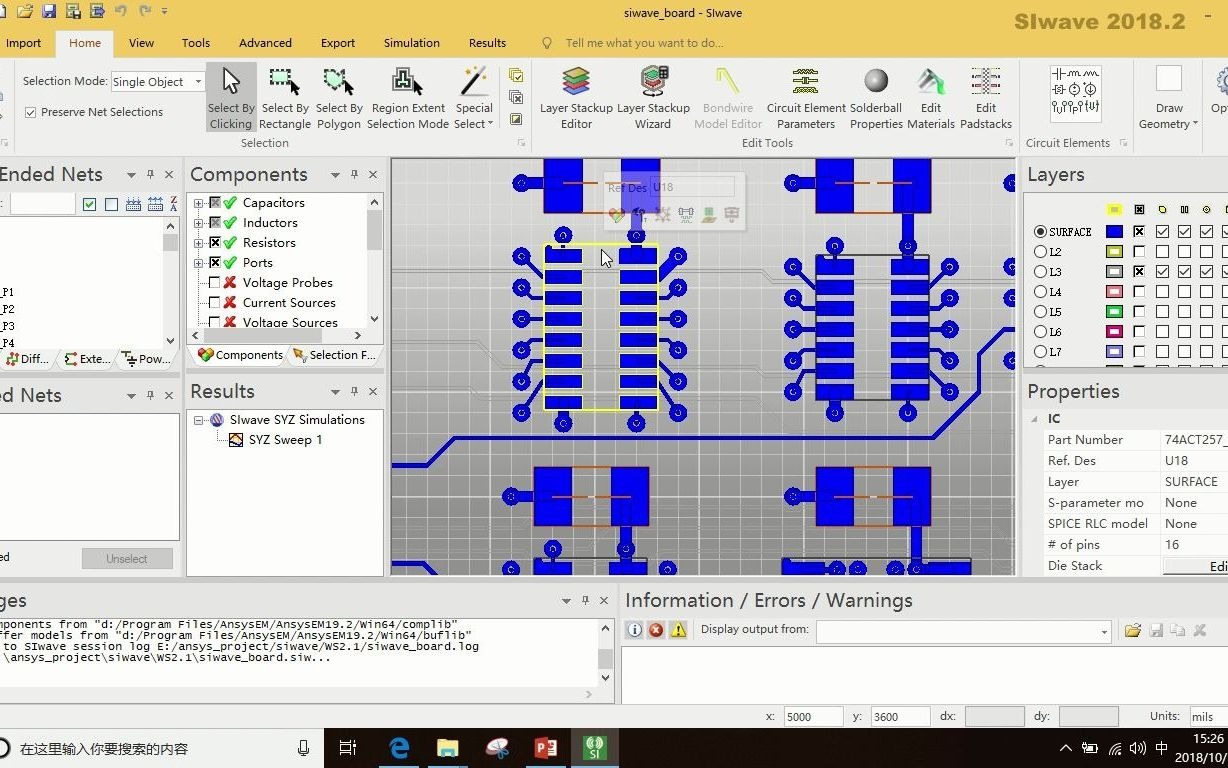
Task: Expand the Inductors tree node
Action: click(x=198, y=223)
